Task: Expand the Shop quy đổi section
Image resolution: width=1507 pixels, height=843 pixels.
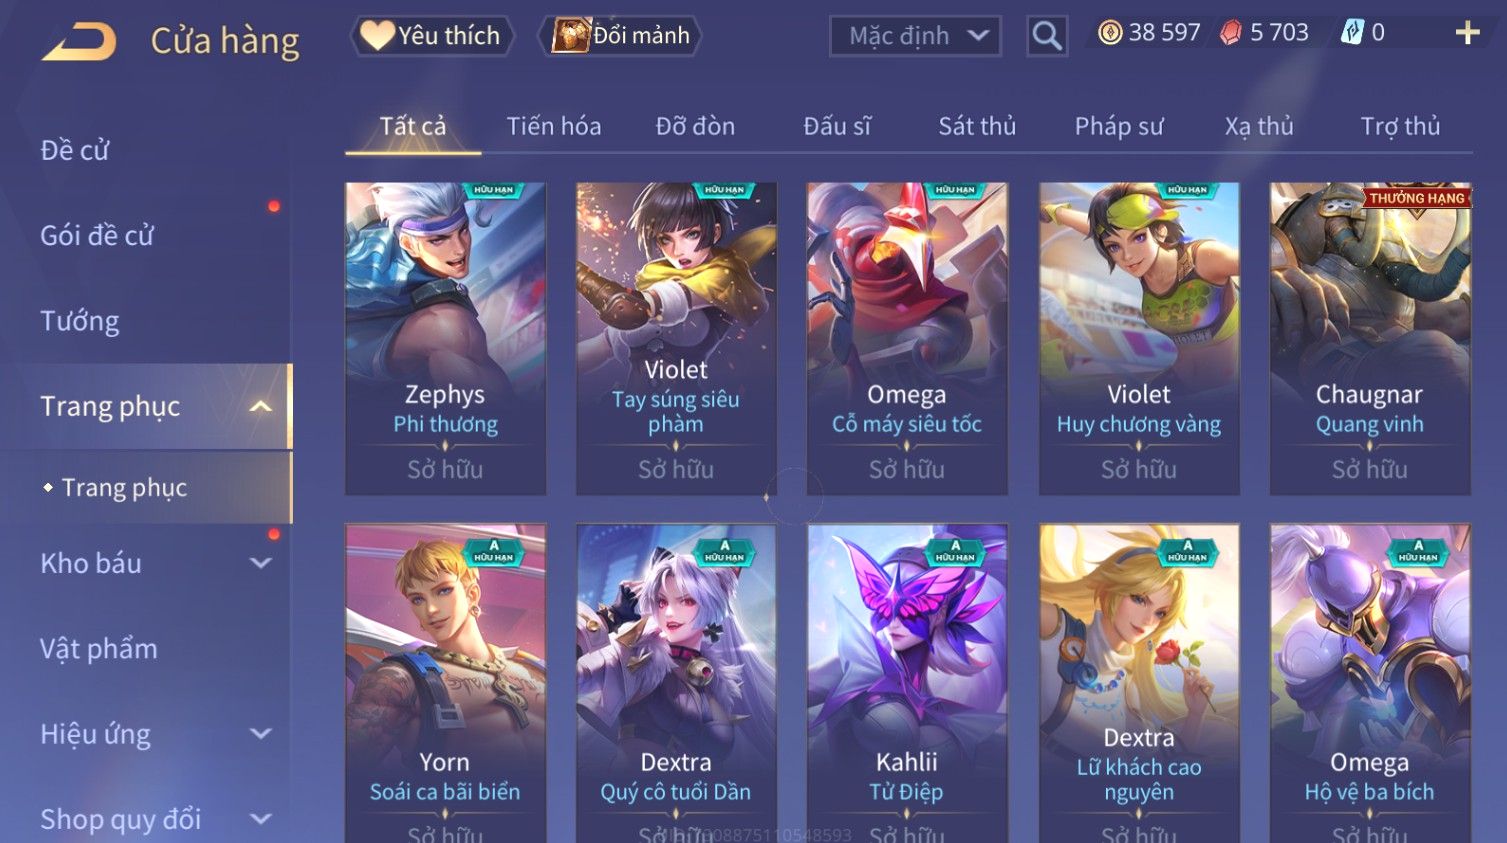Action: 260,819
